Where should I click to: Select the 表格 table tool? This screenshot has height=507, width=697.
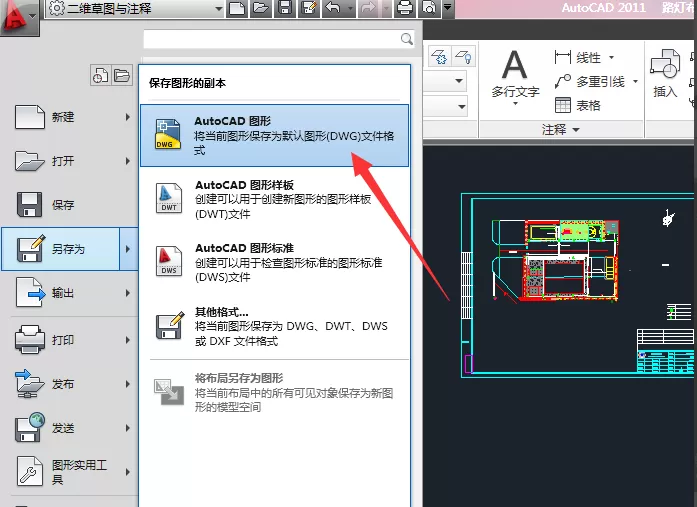pos(577,105)
